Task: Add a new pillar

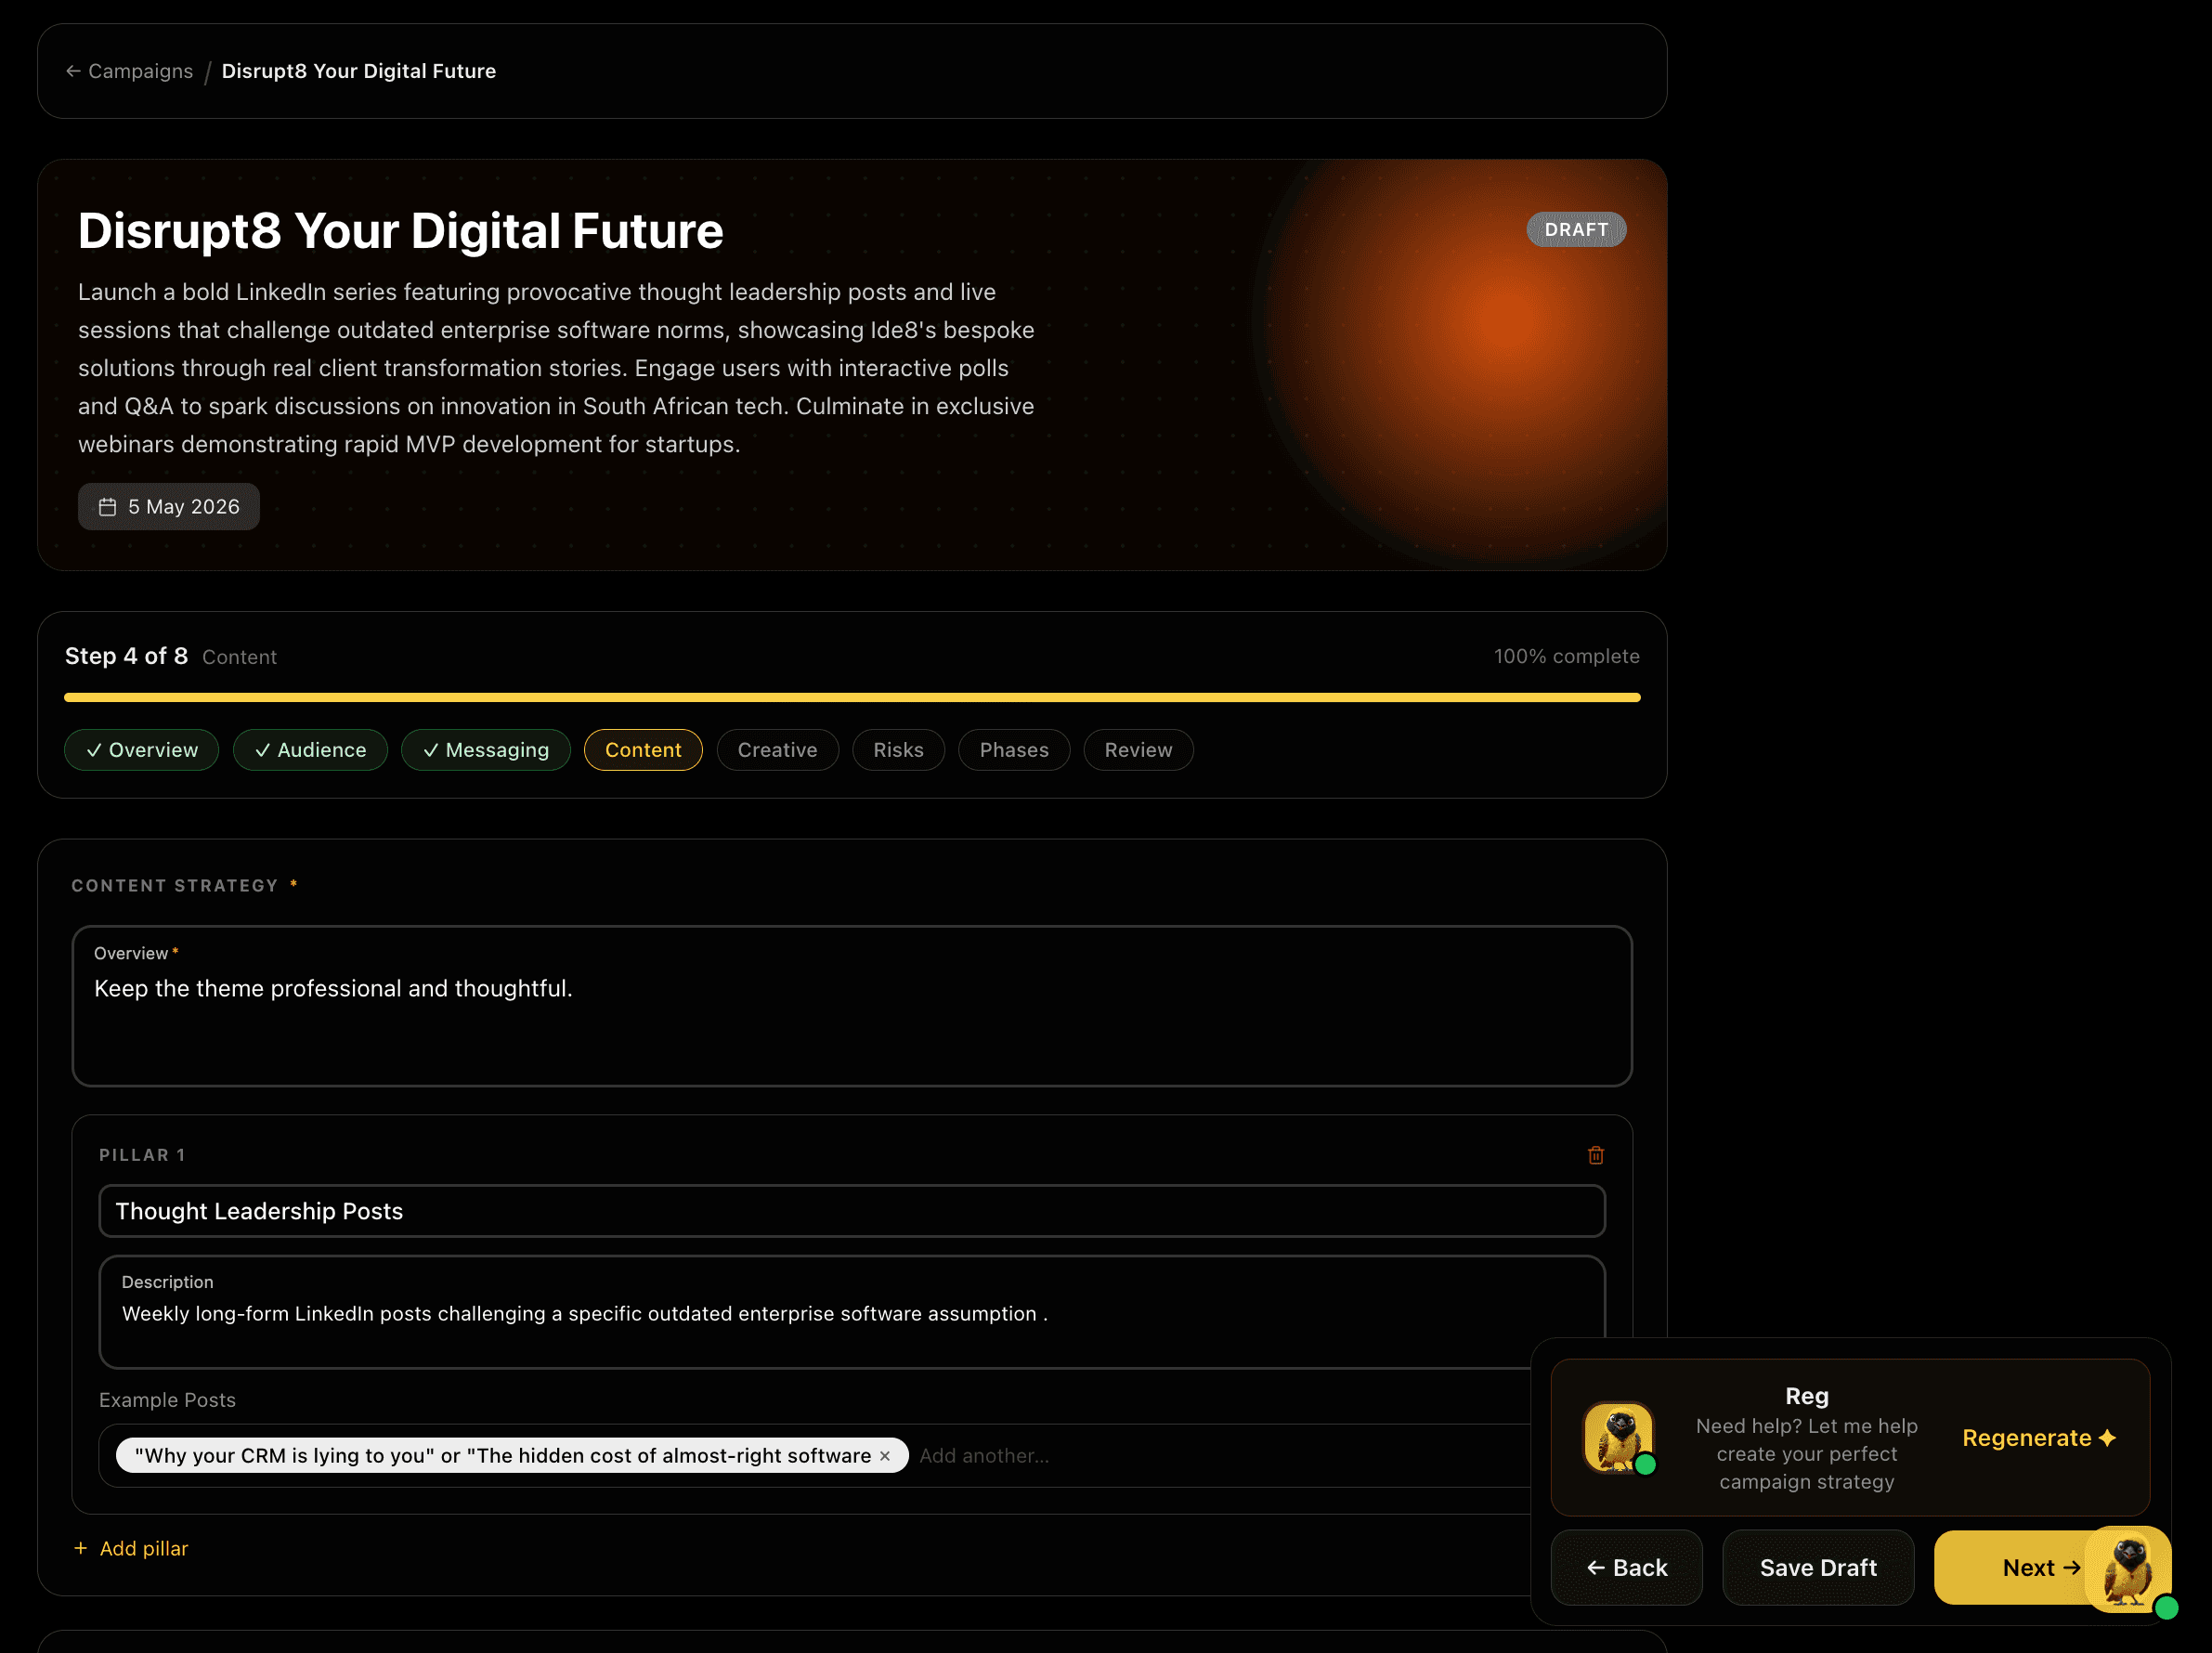Action: point(131,1548)
